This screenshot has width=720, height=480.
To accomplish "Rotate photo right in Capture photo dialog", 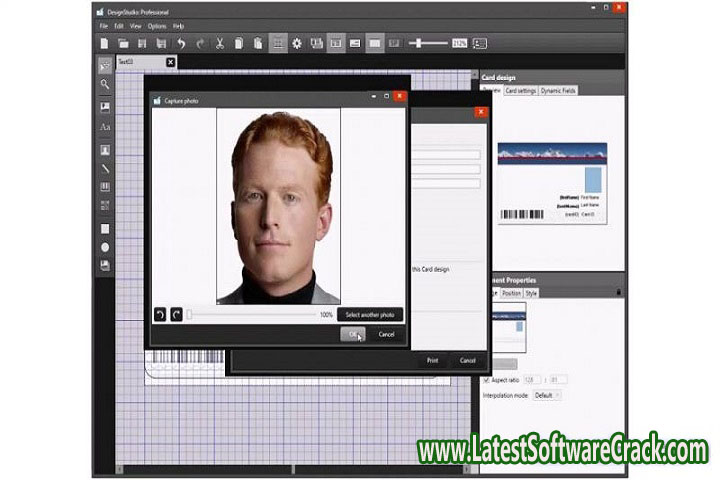I will pyautogui.click(x=176, y=314).
